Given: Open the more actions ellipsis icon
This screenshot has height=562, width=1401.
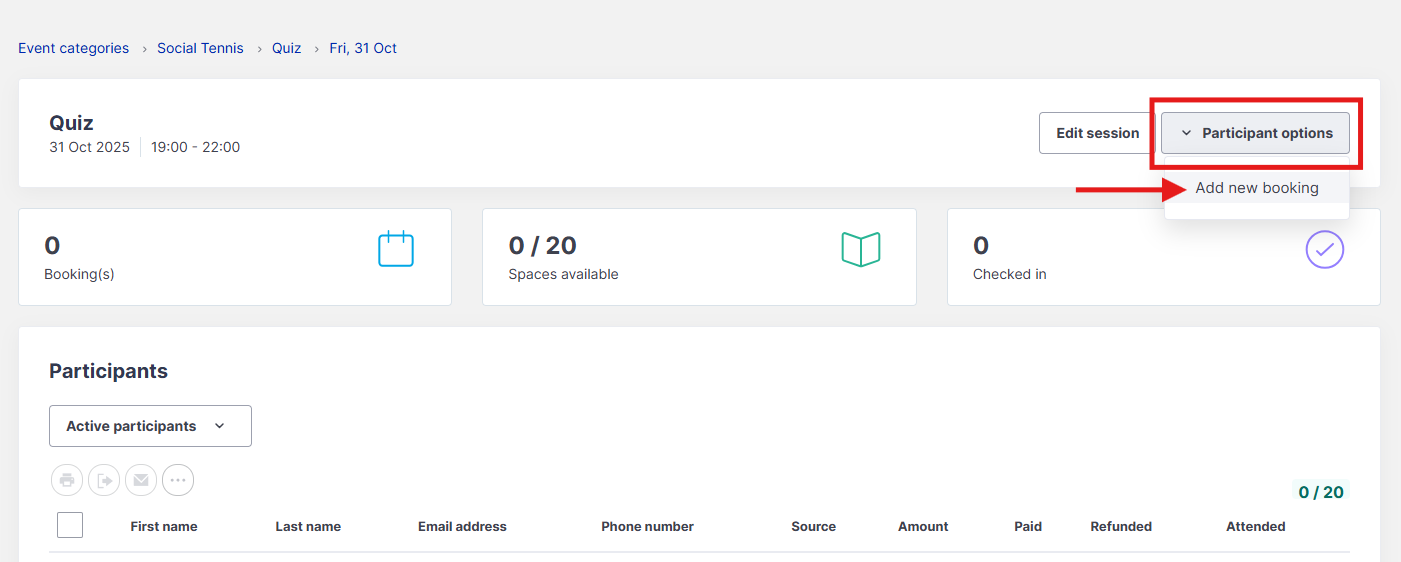Looking at the screenshot, I should coord(178,480).
